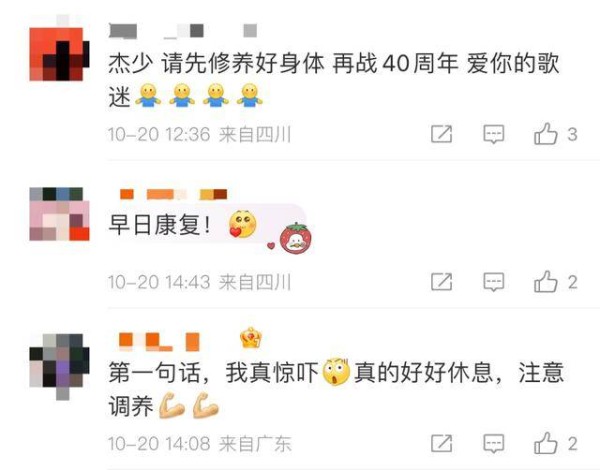Screen dimensions: 600x470
Task: Select the 早日康复！ comment text
Action: (160, 225)
